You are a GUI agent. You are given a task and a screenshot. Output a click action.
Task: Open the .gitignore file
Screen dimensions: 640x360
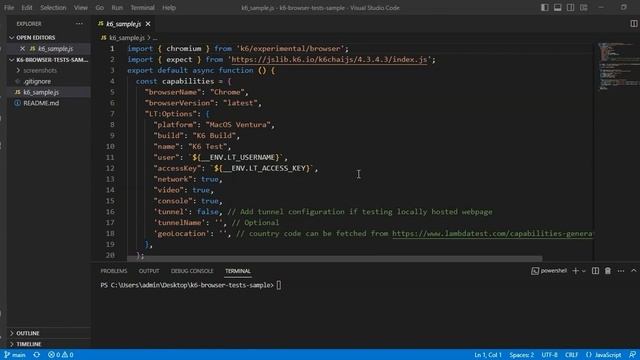click(37, 81)
